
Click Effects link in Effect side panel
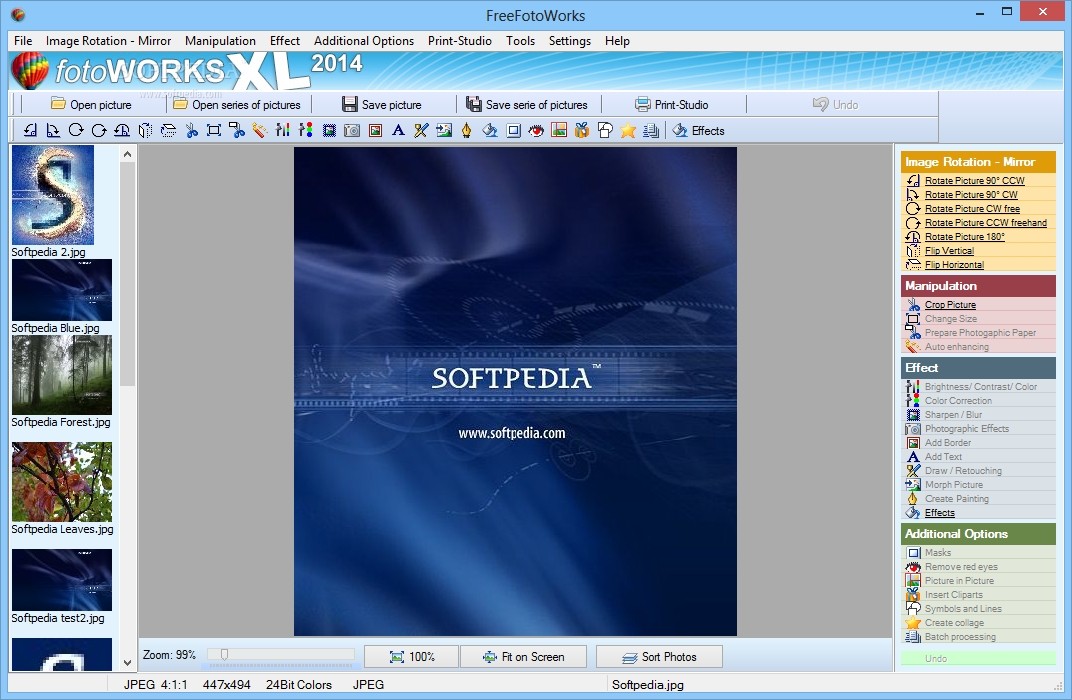[x=939, y=513]
